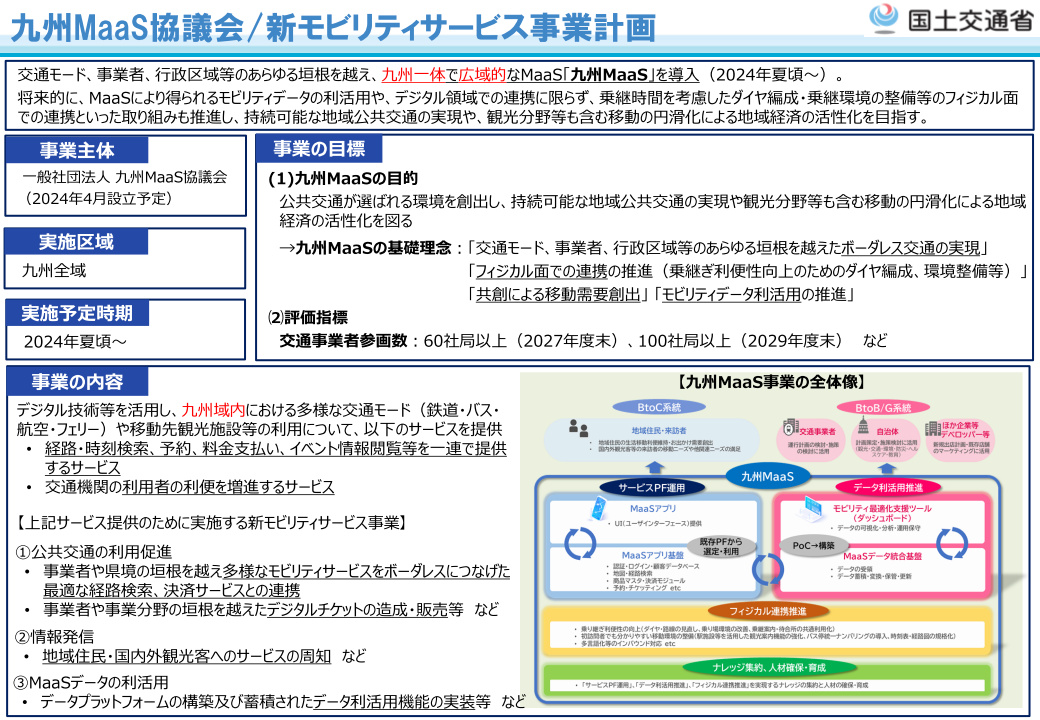Click the underlined 利用者の利便を増進するサービス text
Image resolution: width=1040 pixels, height=720 pixels.
(228, 487)
